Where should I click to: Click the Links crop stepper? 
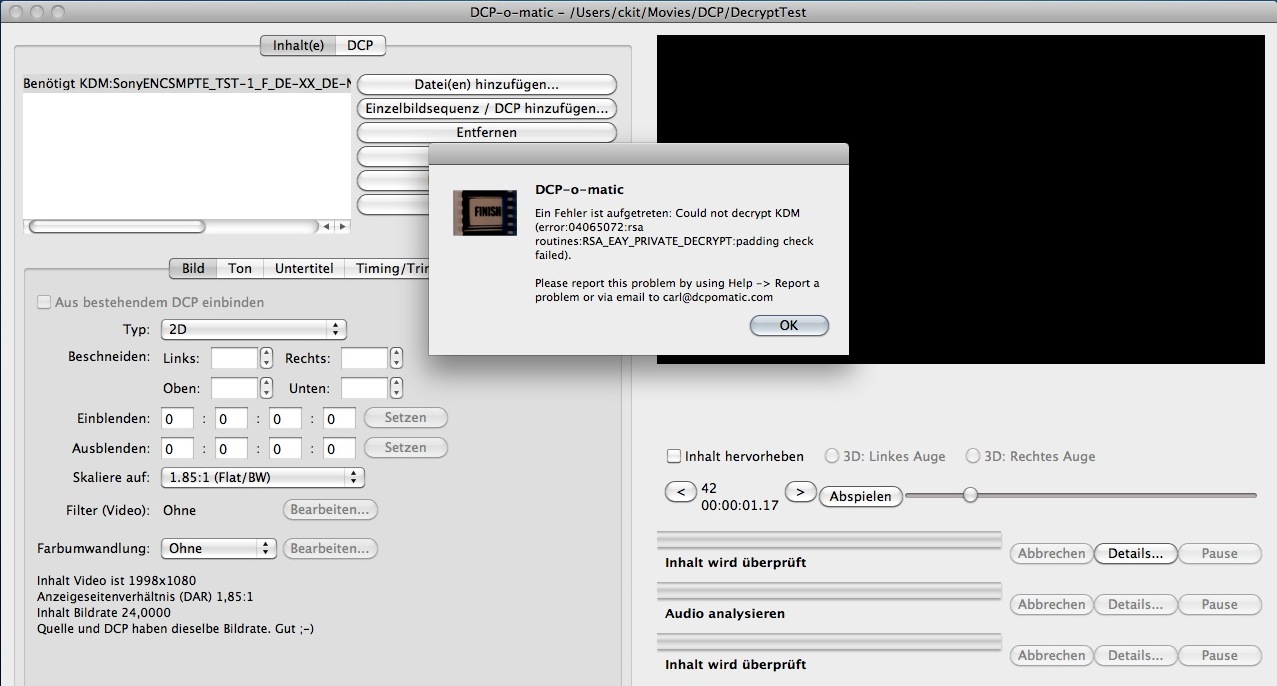266,358
